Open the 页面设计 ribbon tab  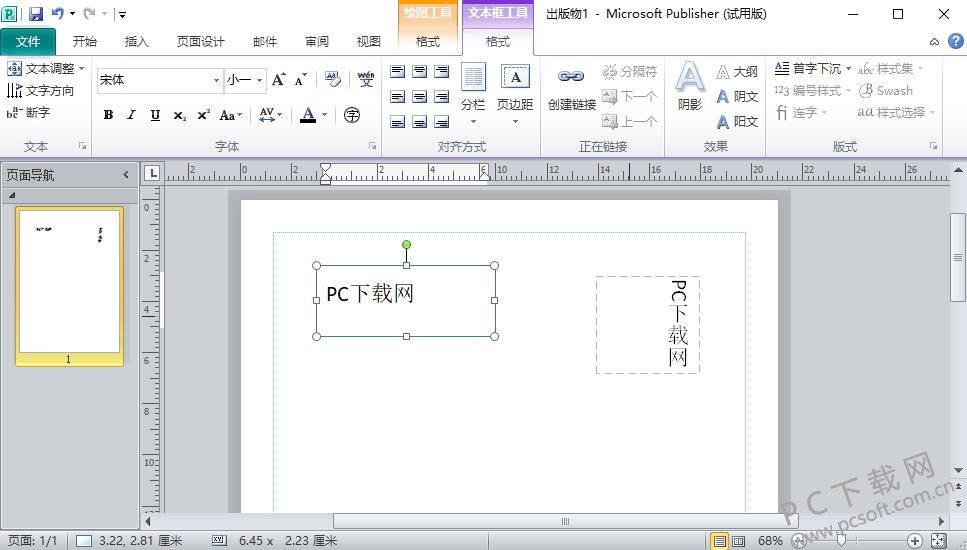(200, 42)
